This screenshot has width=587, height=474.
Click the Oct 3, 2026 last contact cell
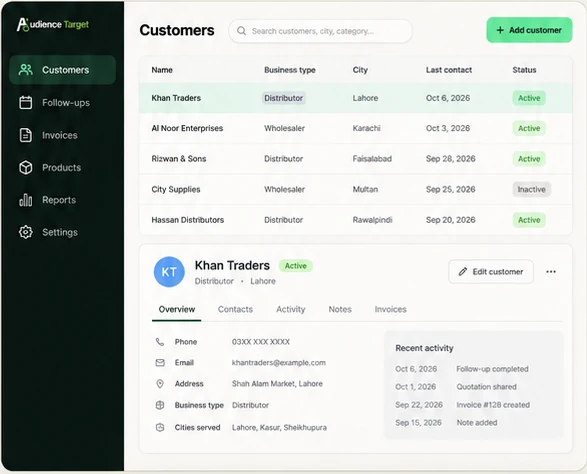point(448,128)
